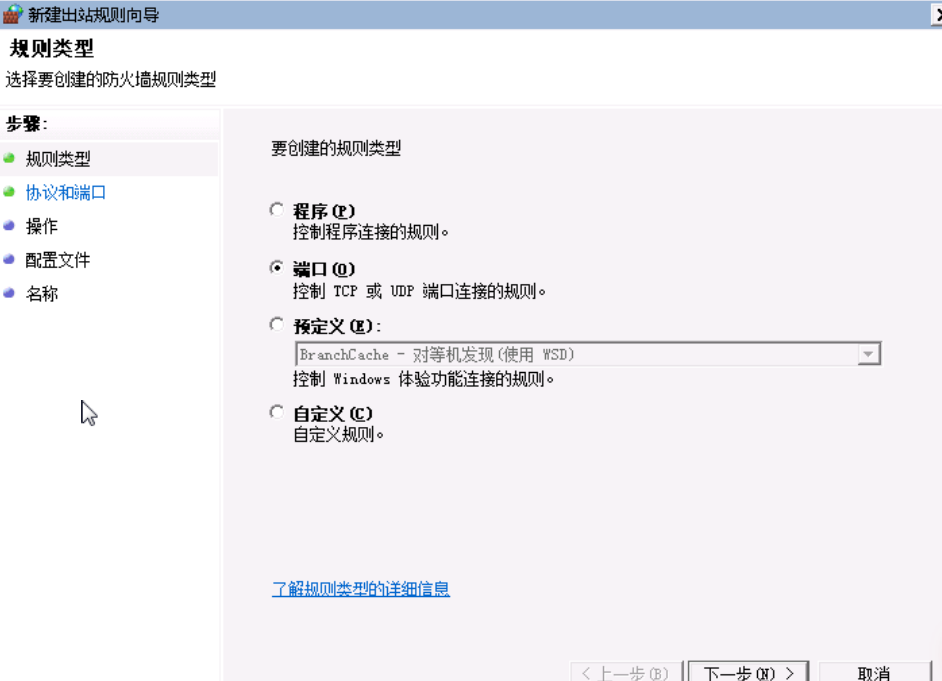The width and height of the screenshot is (942, 681).
Task: Click the 取消 button
Action: click(x=874, y=673)
